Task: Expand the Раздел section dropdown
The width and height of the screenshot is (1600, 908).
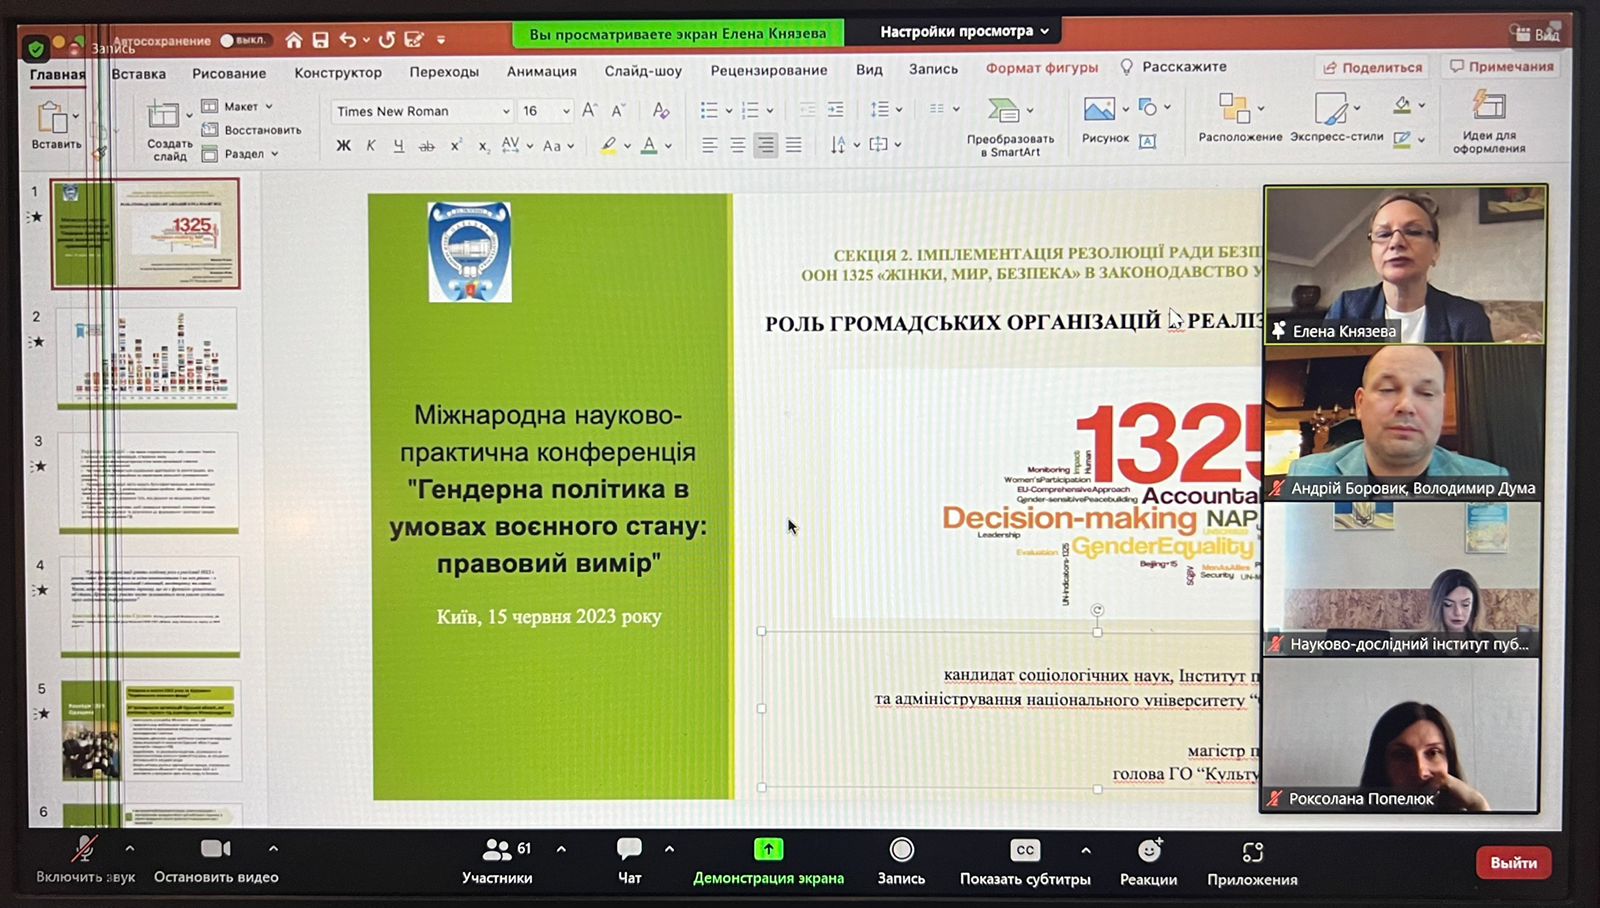Action: (x=241, y=154)
